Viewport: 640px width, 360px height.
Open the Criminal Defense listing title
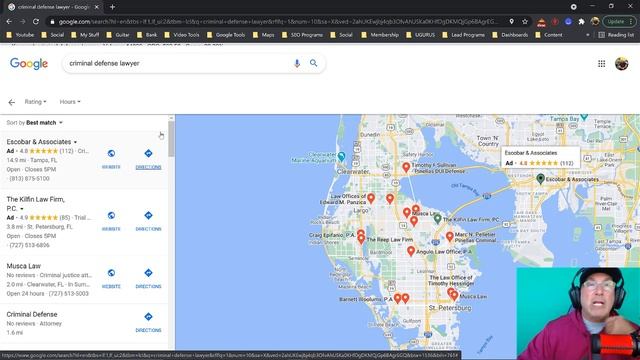(32, 314)
